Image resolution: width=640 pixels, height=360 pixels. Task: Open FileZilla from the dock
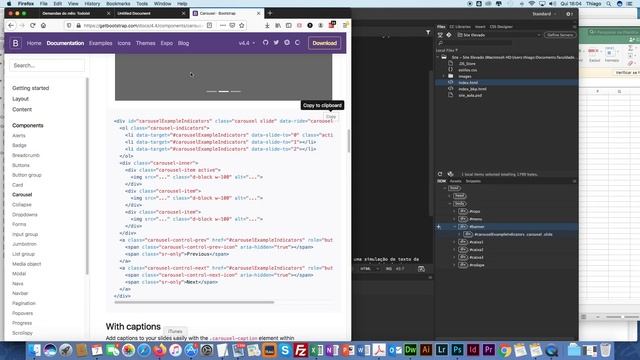coord(300,350)
